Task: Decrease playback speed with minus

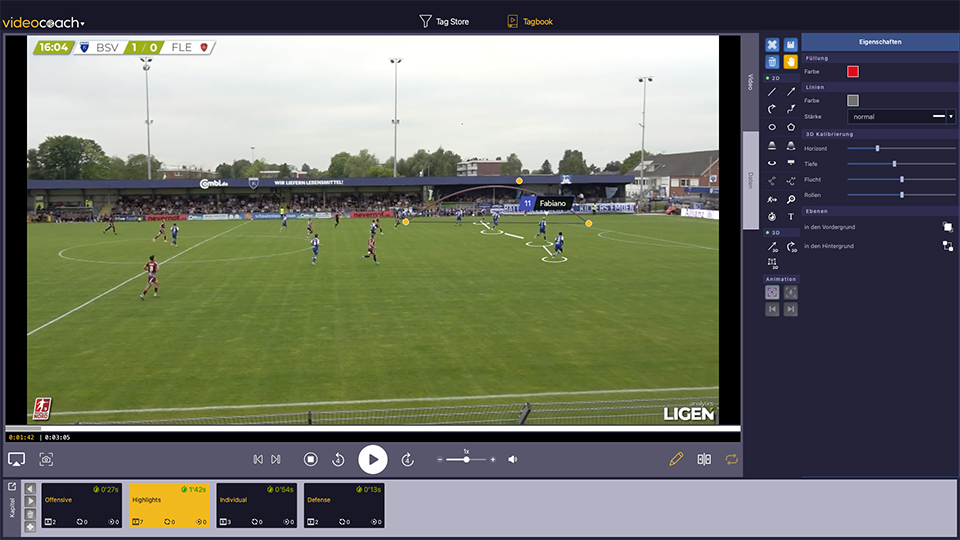Action: tap(440, 459)
